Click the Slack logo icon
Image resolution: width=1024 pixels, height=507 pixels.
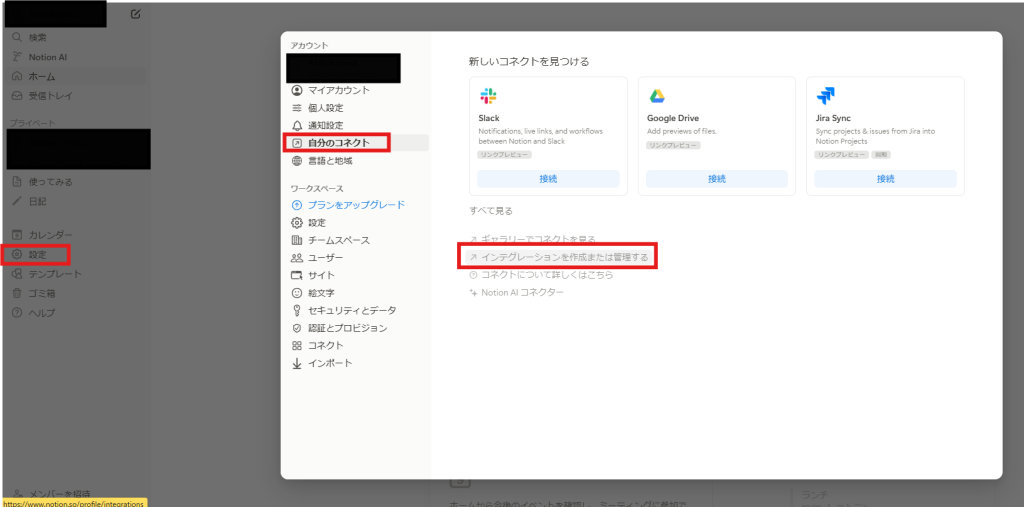click(488, 96)
